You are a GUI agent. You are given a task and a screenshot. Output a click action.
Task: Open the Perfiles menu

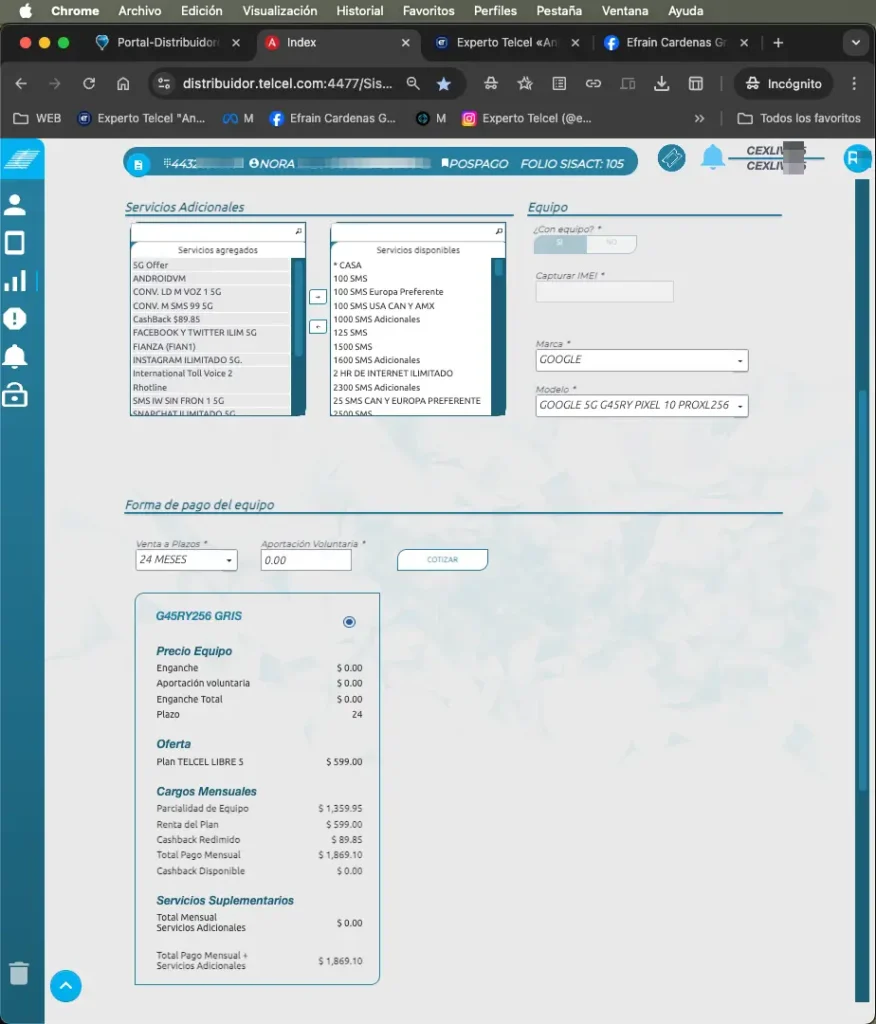[x=495, y=11]
